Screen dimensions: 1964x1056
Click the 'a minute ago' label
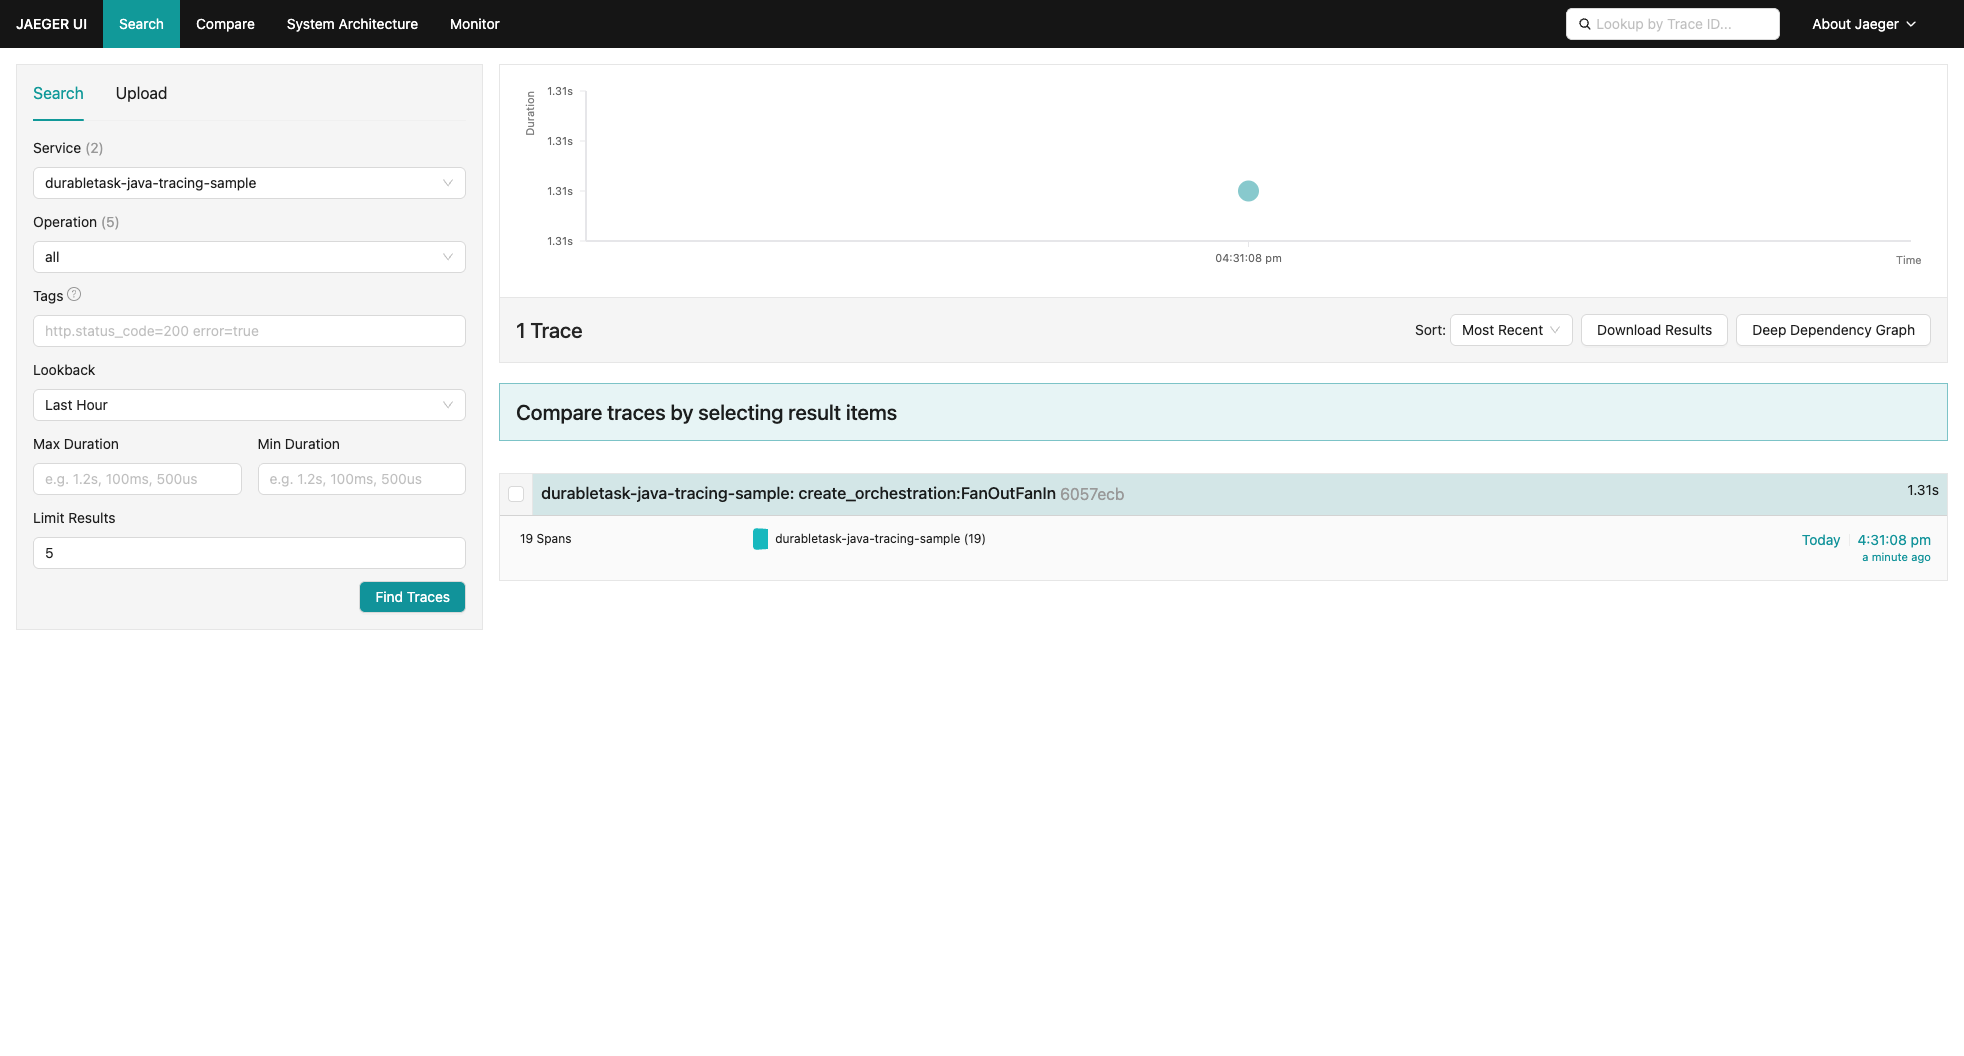pos(1896,558)
